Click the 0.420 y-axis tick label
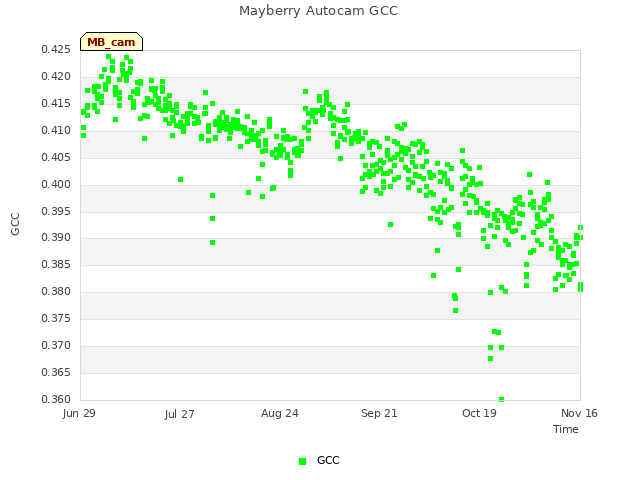Screen dimensions: 640x480 point(56,76)
